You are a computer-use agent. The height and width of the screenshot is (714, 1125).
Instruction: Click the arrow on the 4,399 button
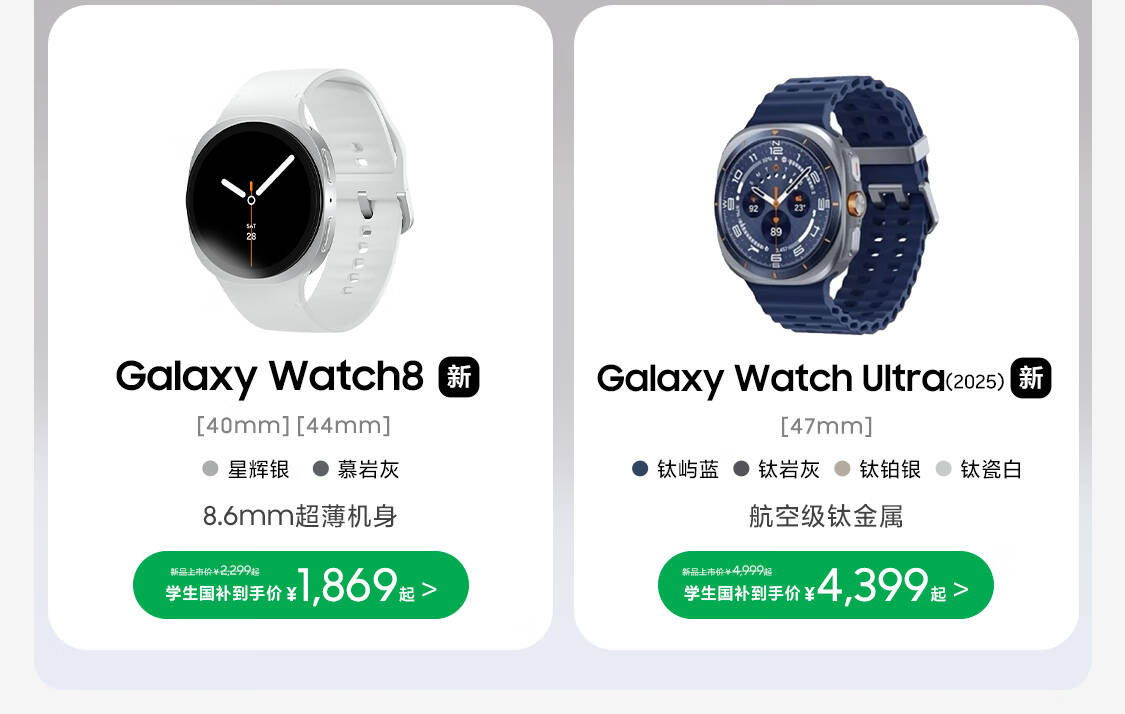pyautogui.click(x=961, y=589)
